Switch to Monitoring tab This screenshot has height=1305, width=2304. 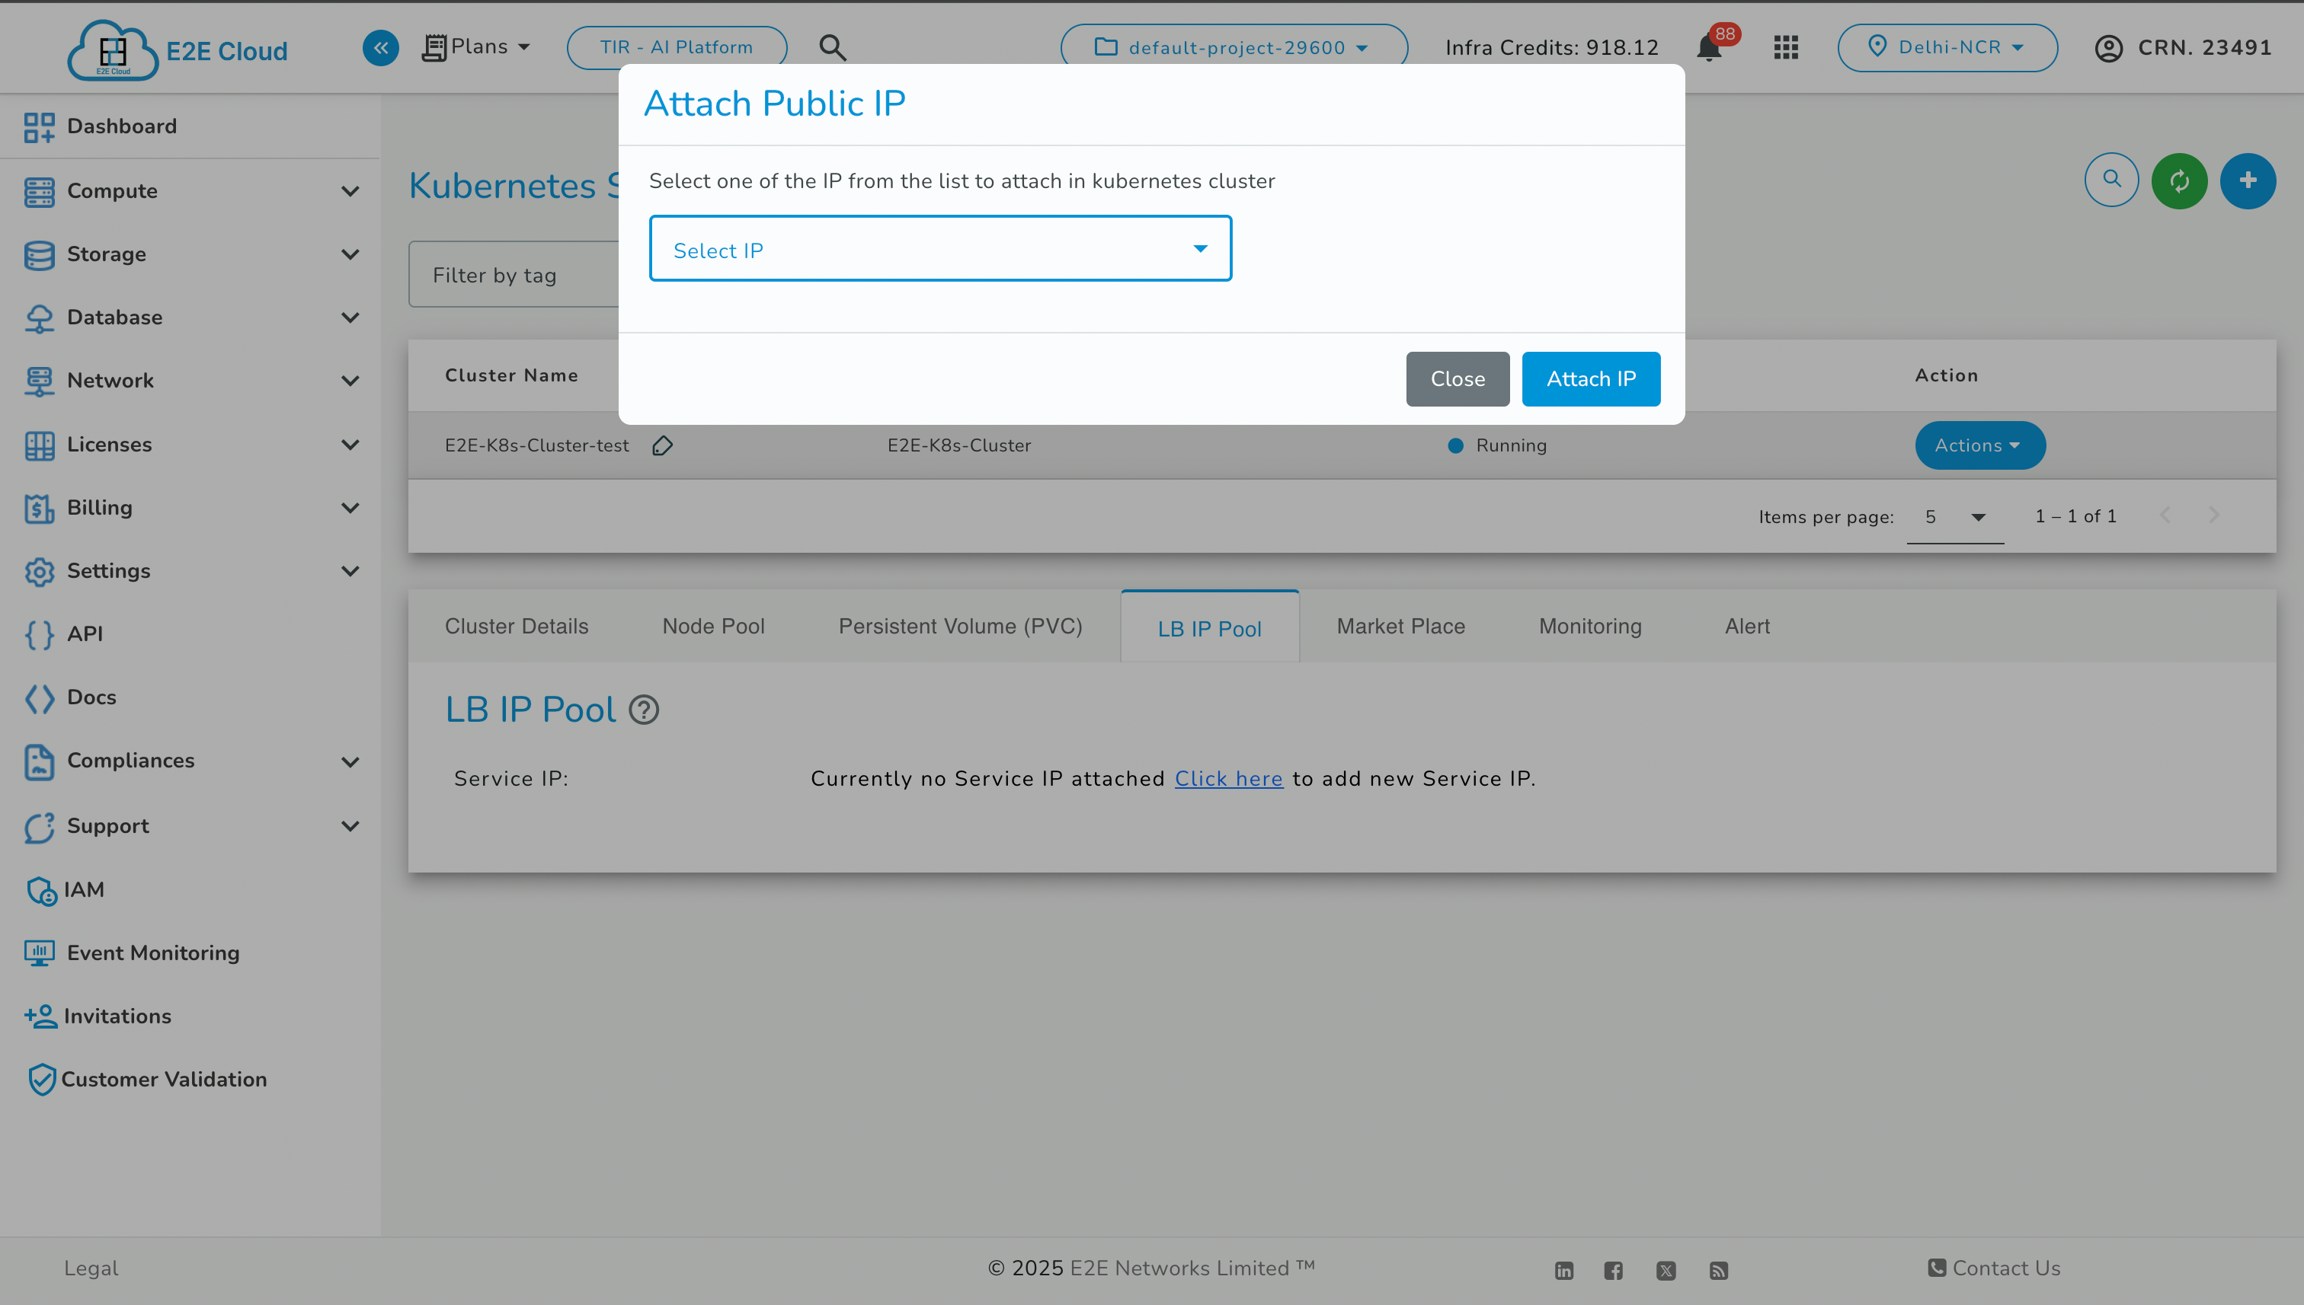click(x=1590, y=626)
